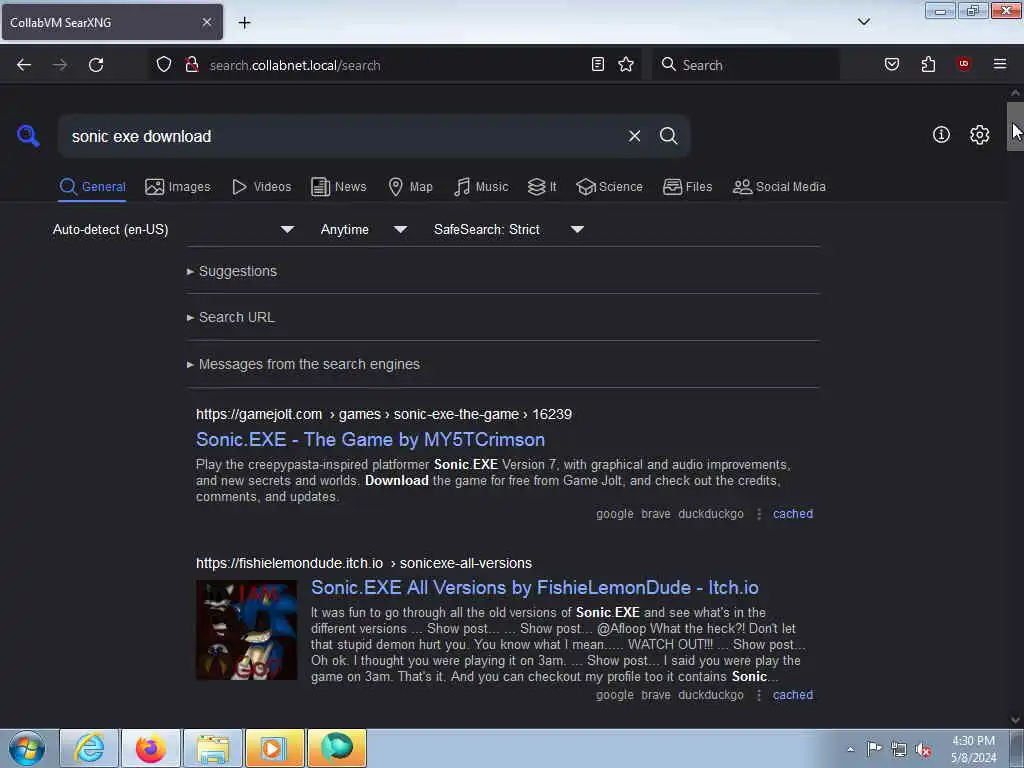The image size is (1024, 768).
Task: Close the CollabVM SearXNG tab
Action: [x=207, y=22]
